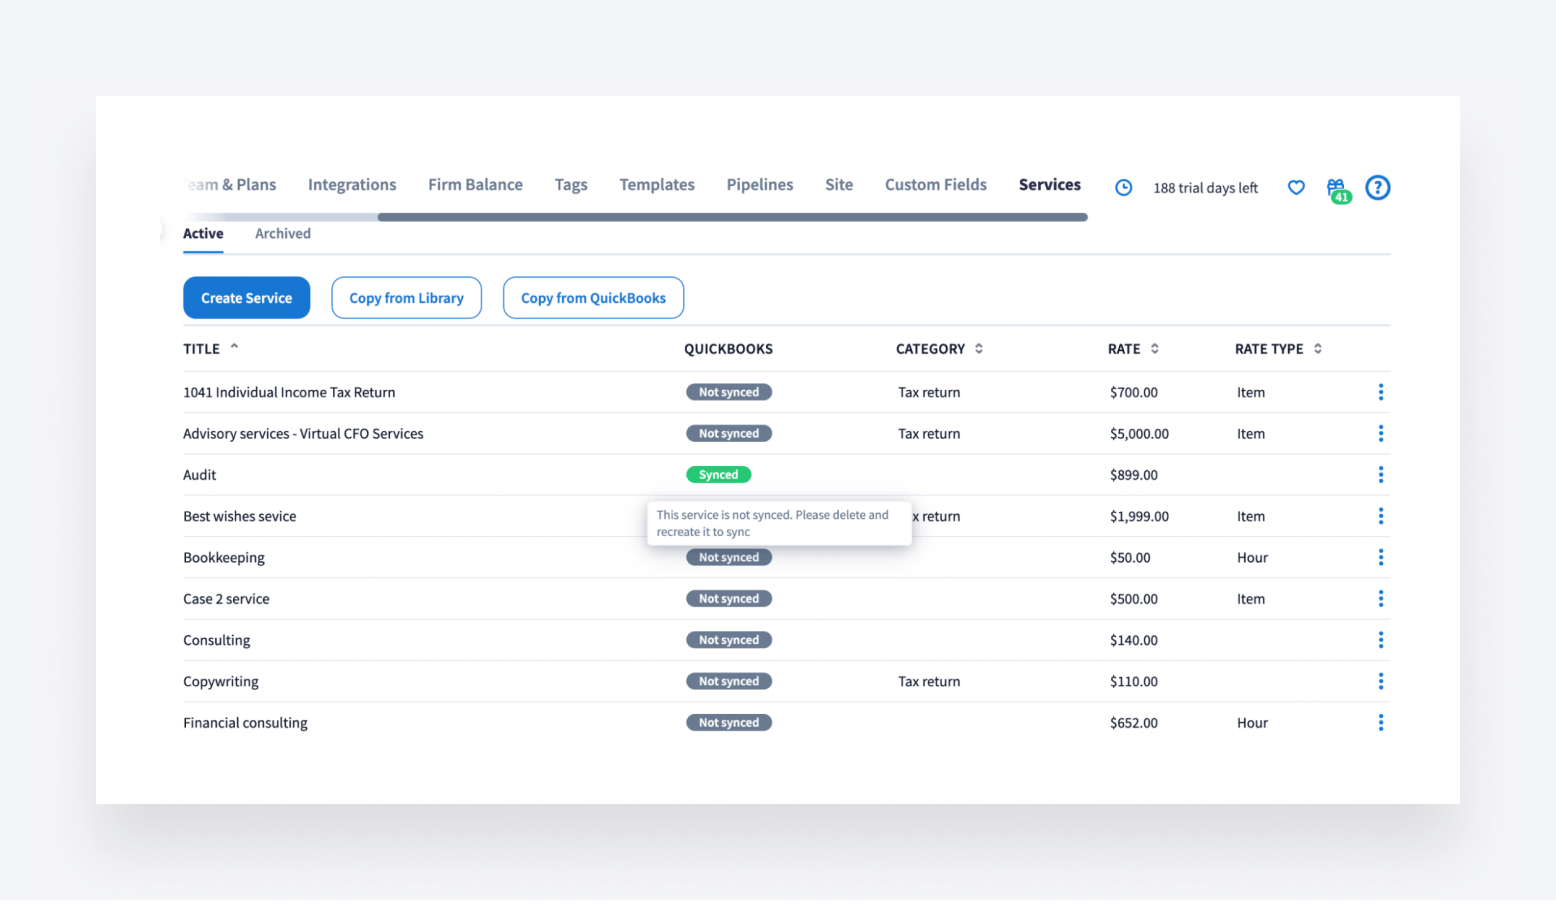Open the gift icon with 41 badge
The width and height of the screenshot is (1556, 912).
pos(1337,188)
